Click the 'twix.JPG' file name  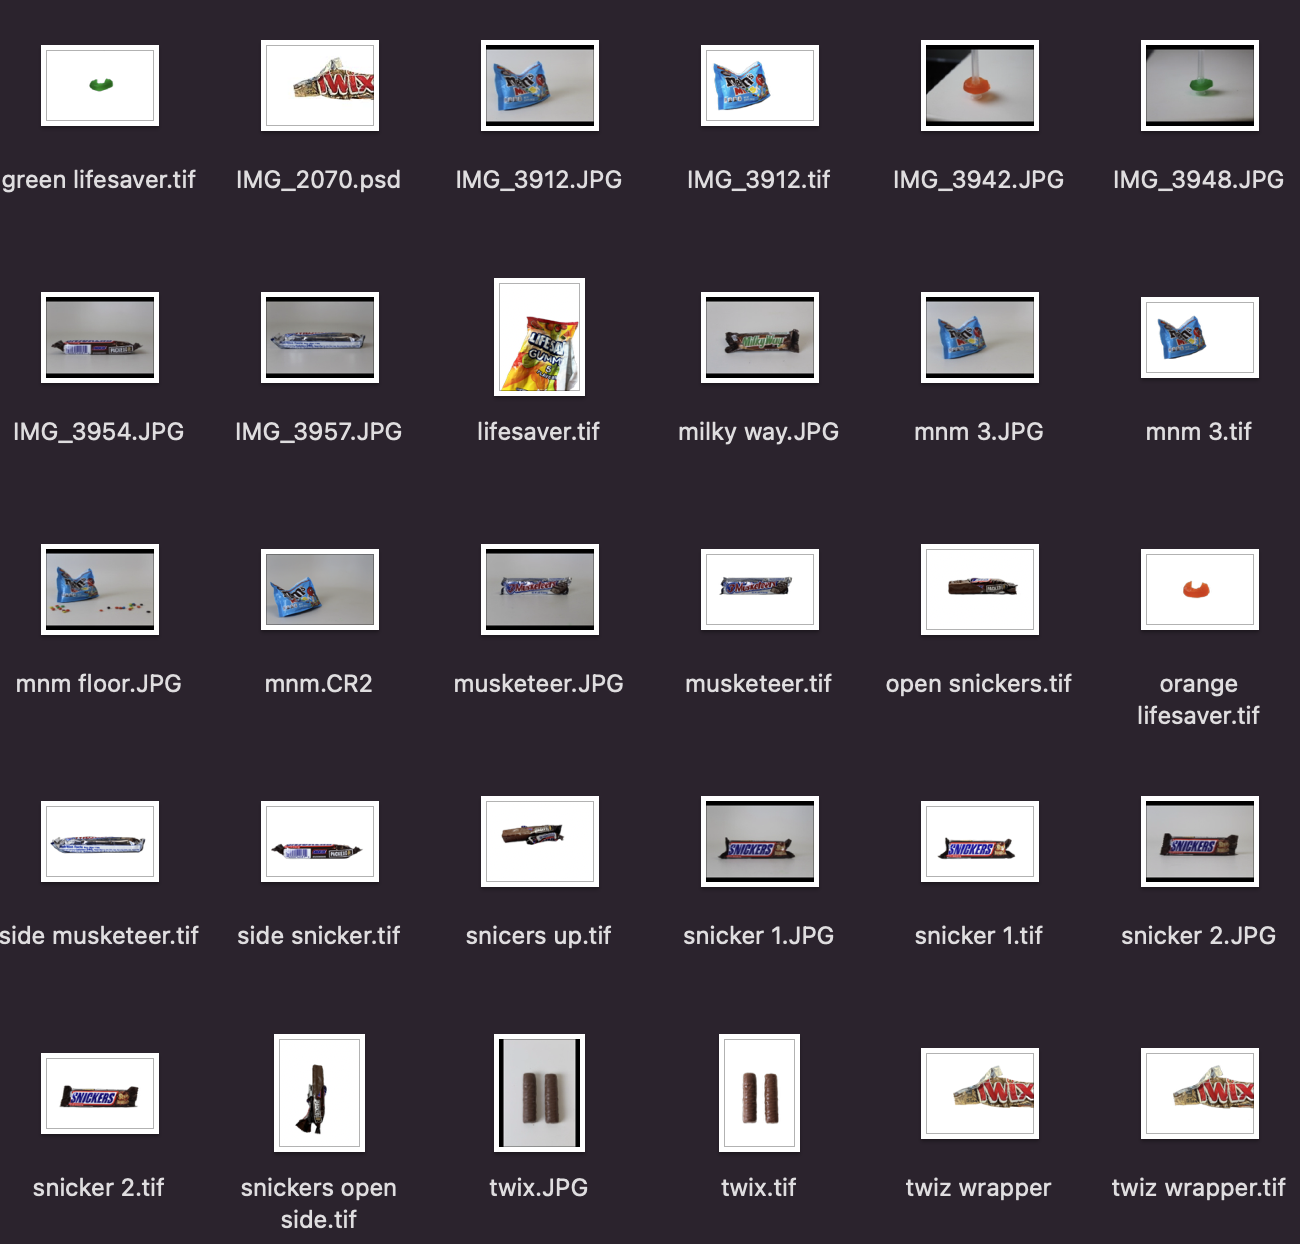pos(539,1188)
